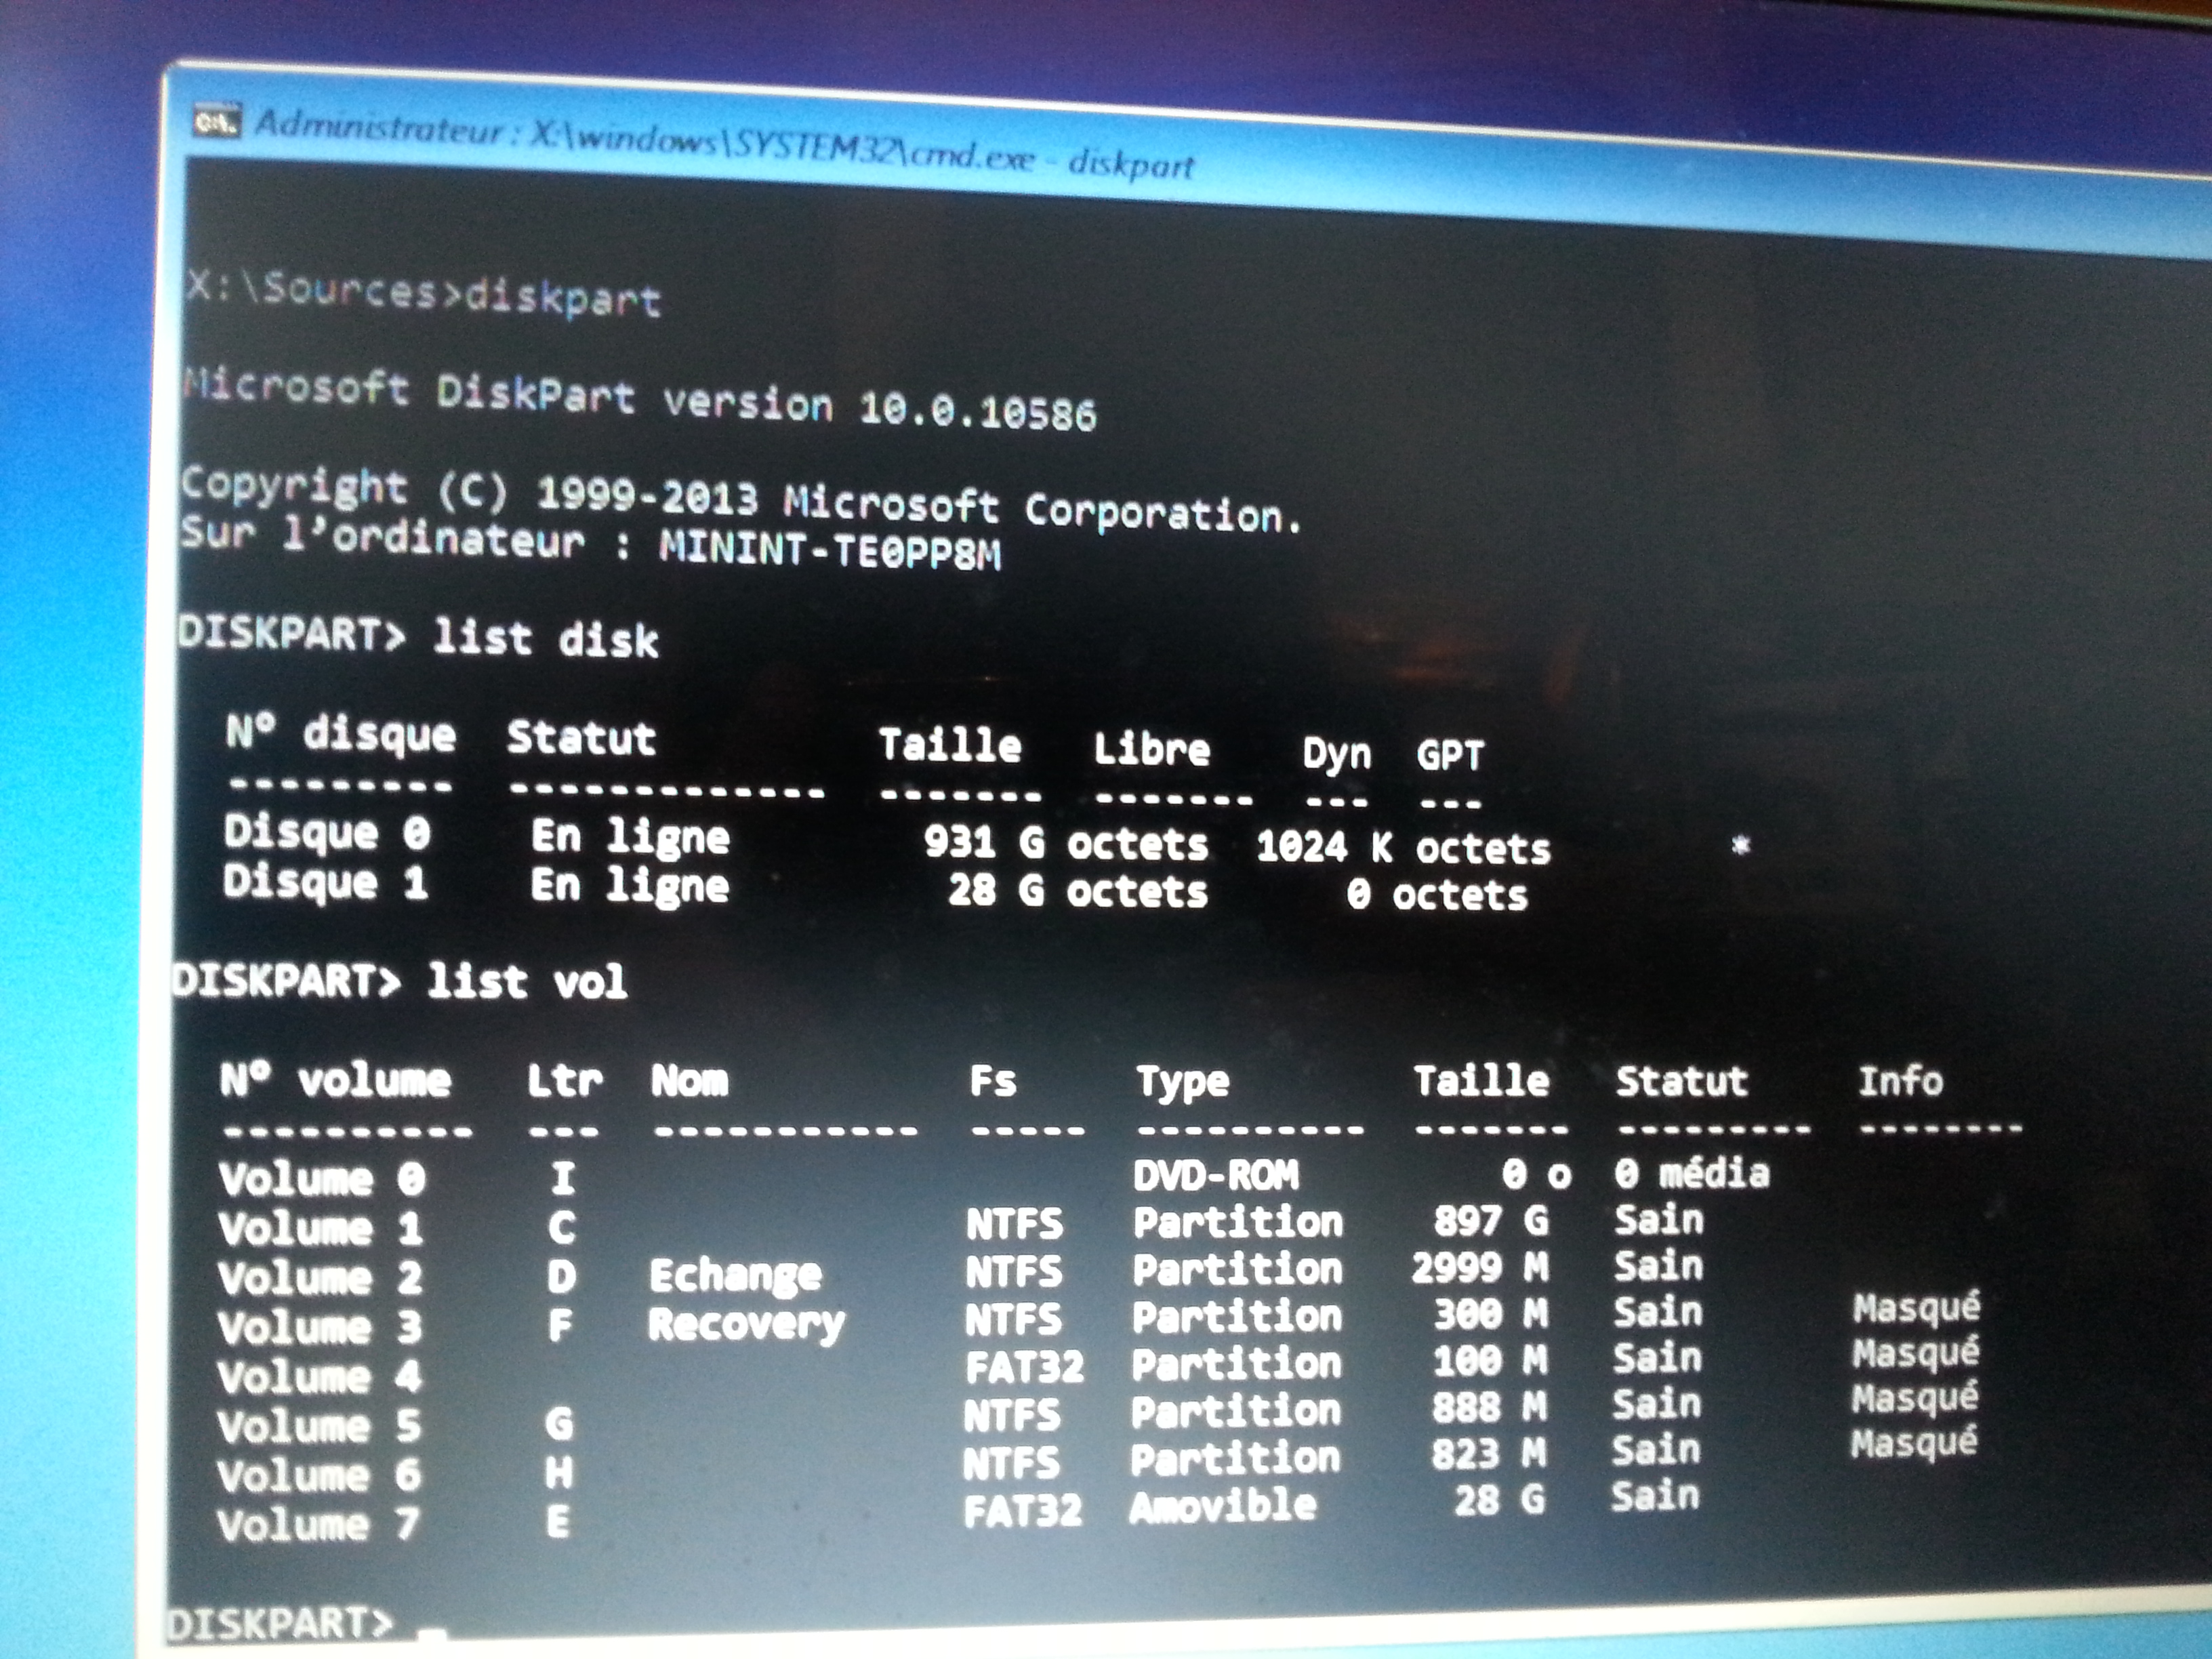Click '1024 K octets' free space value
The height and width of the screenshot is (1659, 2212).
coord(1403,848)
